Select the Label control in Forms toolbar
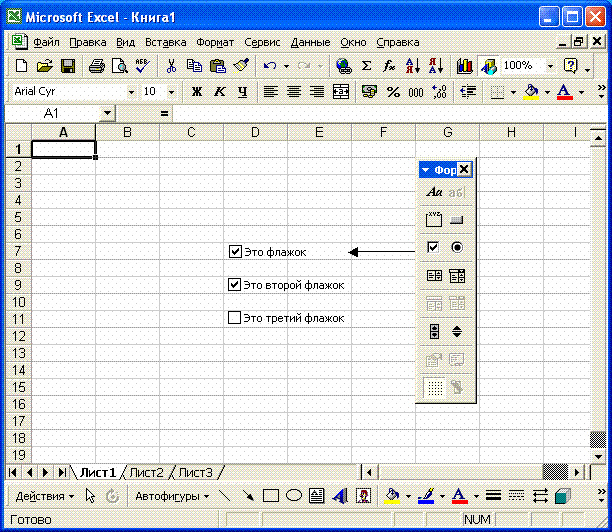The height and width of the screenshot is (532, 612). 434,192
